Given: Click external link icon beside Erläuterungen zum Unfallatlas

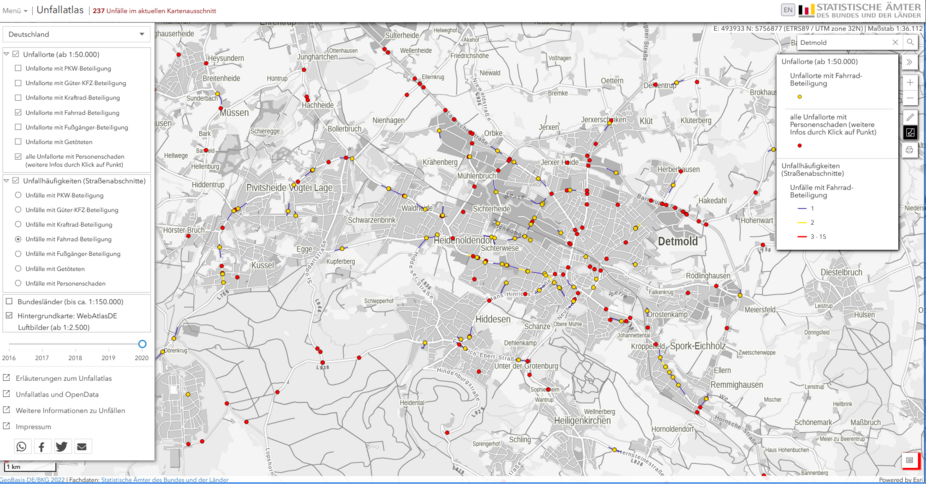Looking at the screenshot, I should coord(6,378).
